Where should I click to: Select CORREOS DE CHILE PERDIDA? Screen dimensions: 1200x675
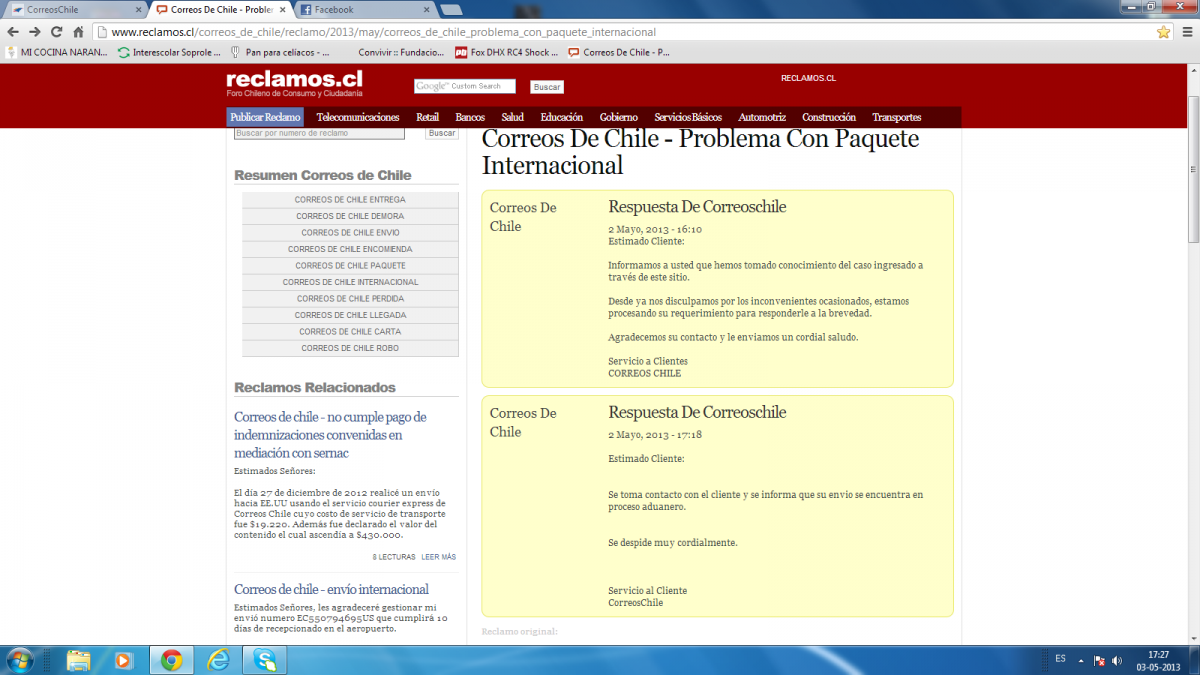point(350,299)
